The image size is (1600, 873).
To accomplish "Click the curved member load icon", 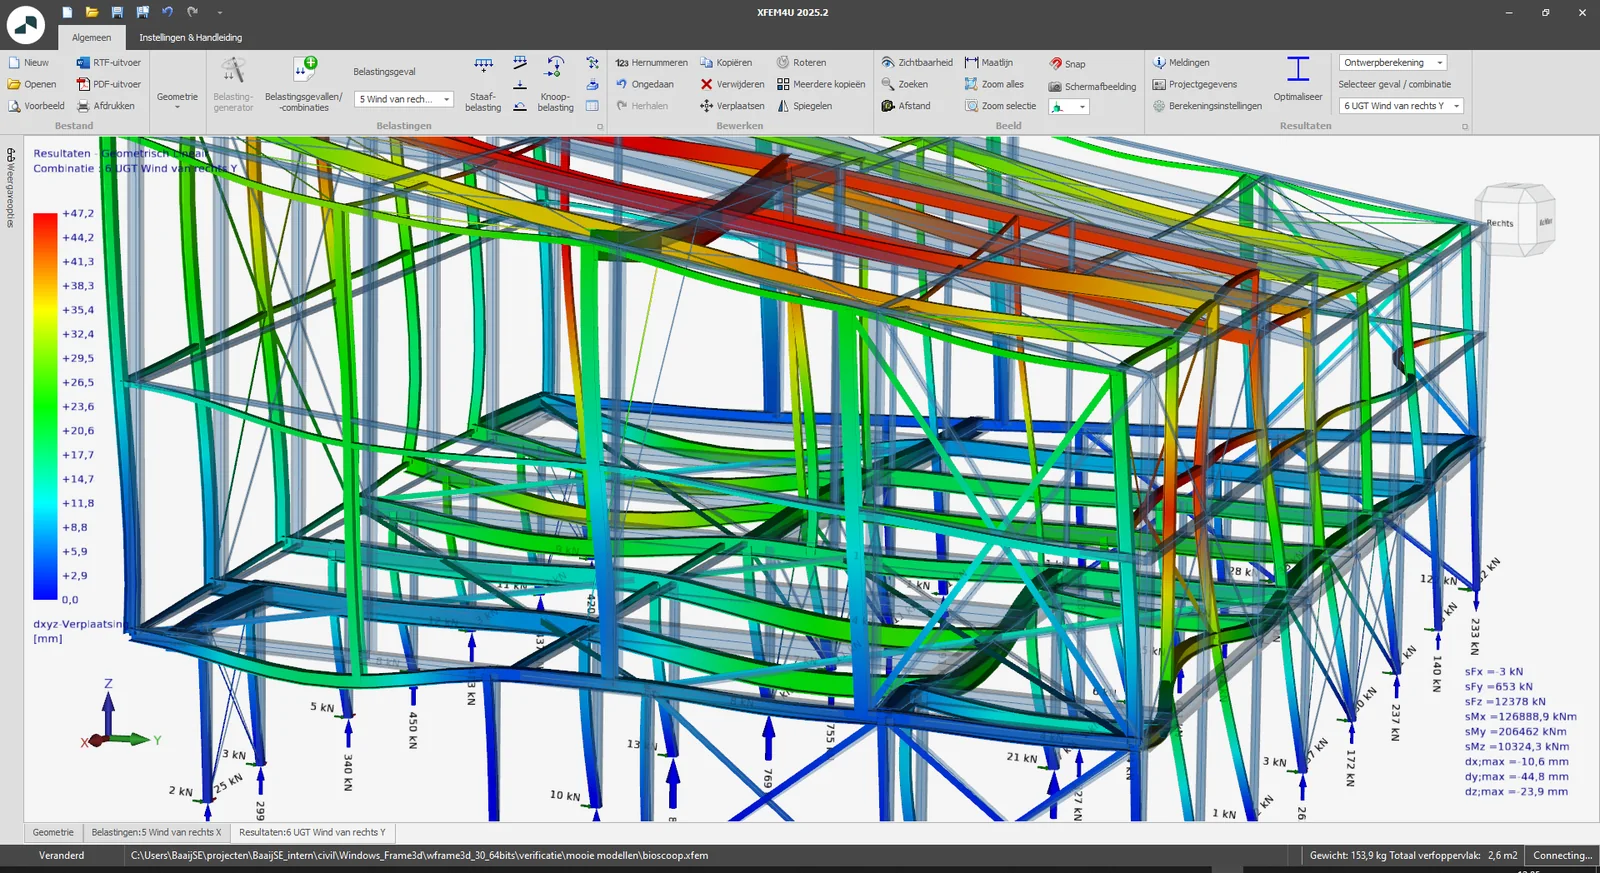I will point(520,106).
